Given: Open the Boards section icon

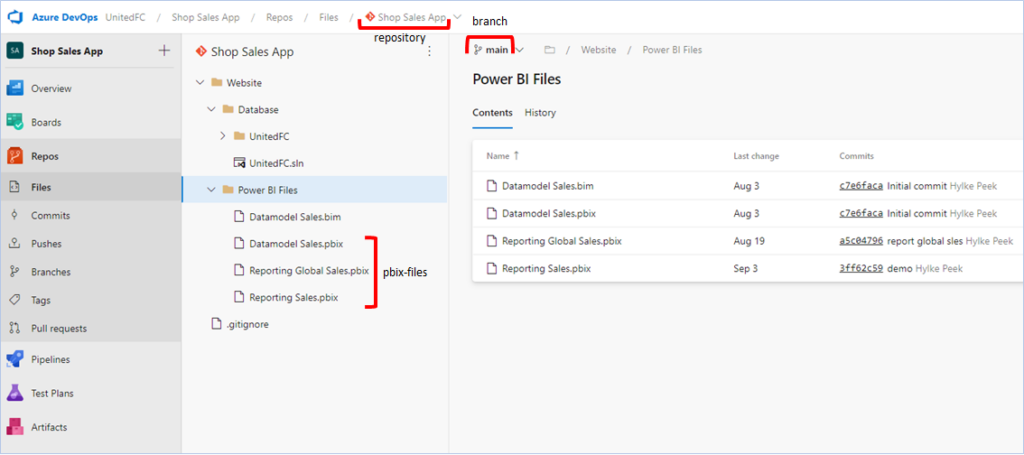Looking at the screenshot, I should (14, 122).
